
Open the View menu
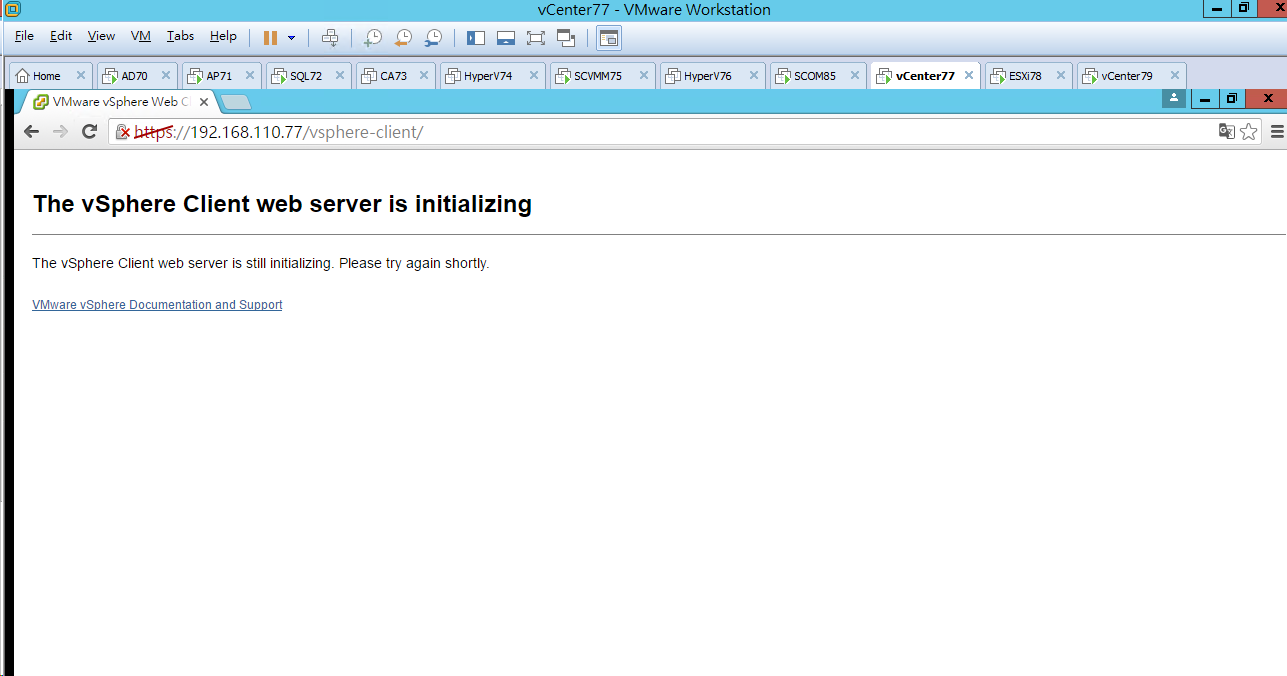101,36
